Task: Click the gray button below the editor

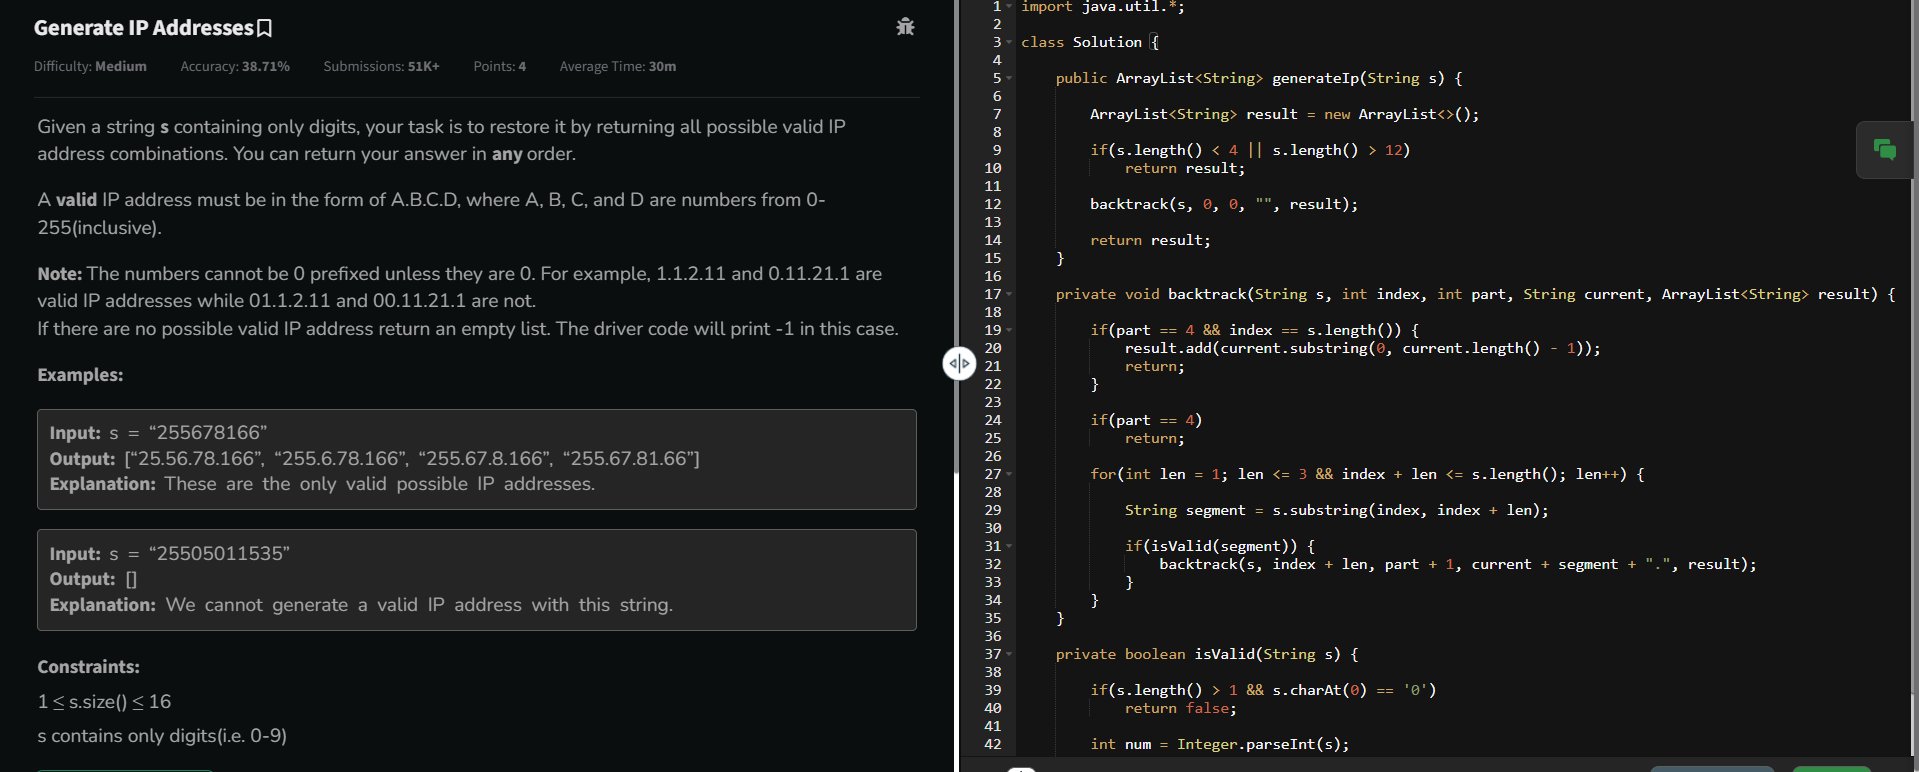Action: coord(1711,768)
